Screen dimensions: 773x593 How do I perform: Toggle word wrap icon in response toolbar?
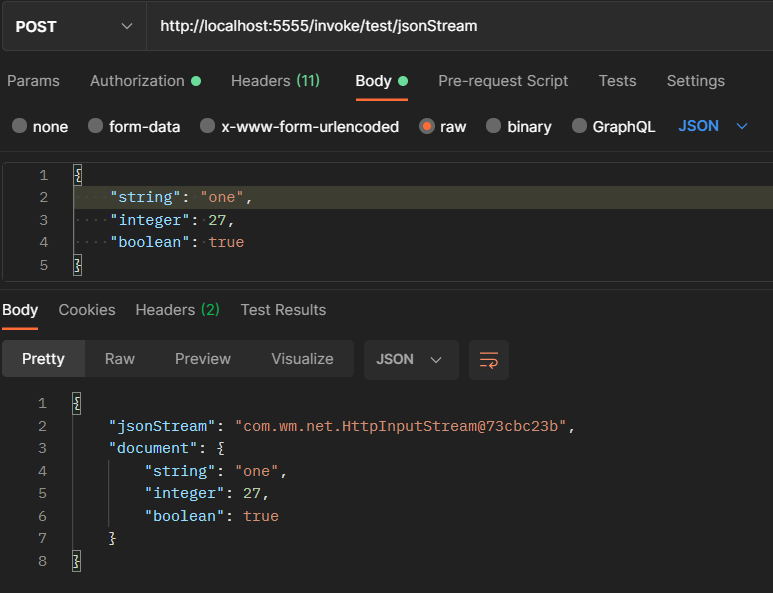489,360
